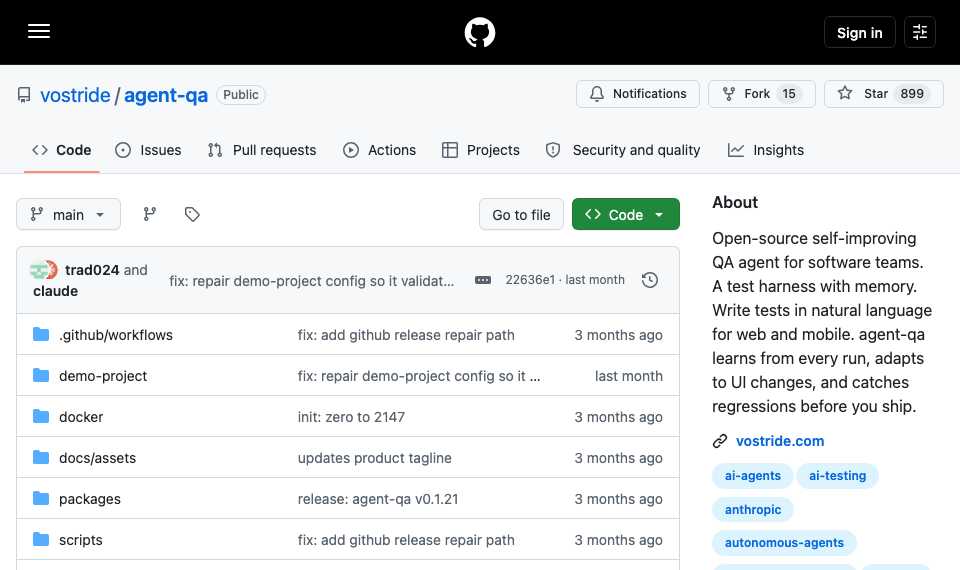Click the Notifications bell button
Screen dimensions: 960x570
click(x=637, y=94)
